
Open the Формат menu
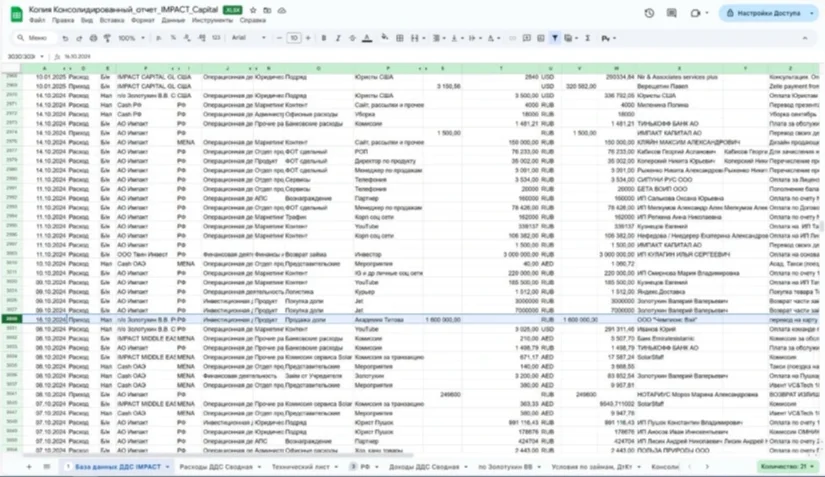[x=143, y=21]
